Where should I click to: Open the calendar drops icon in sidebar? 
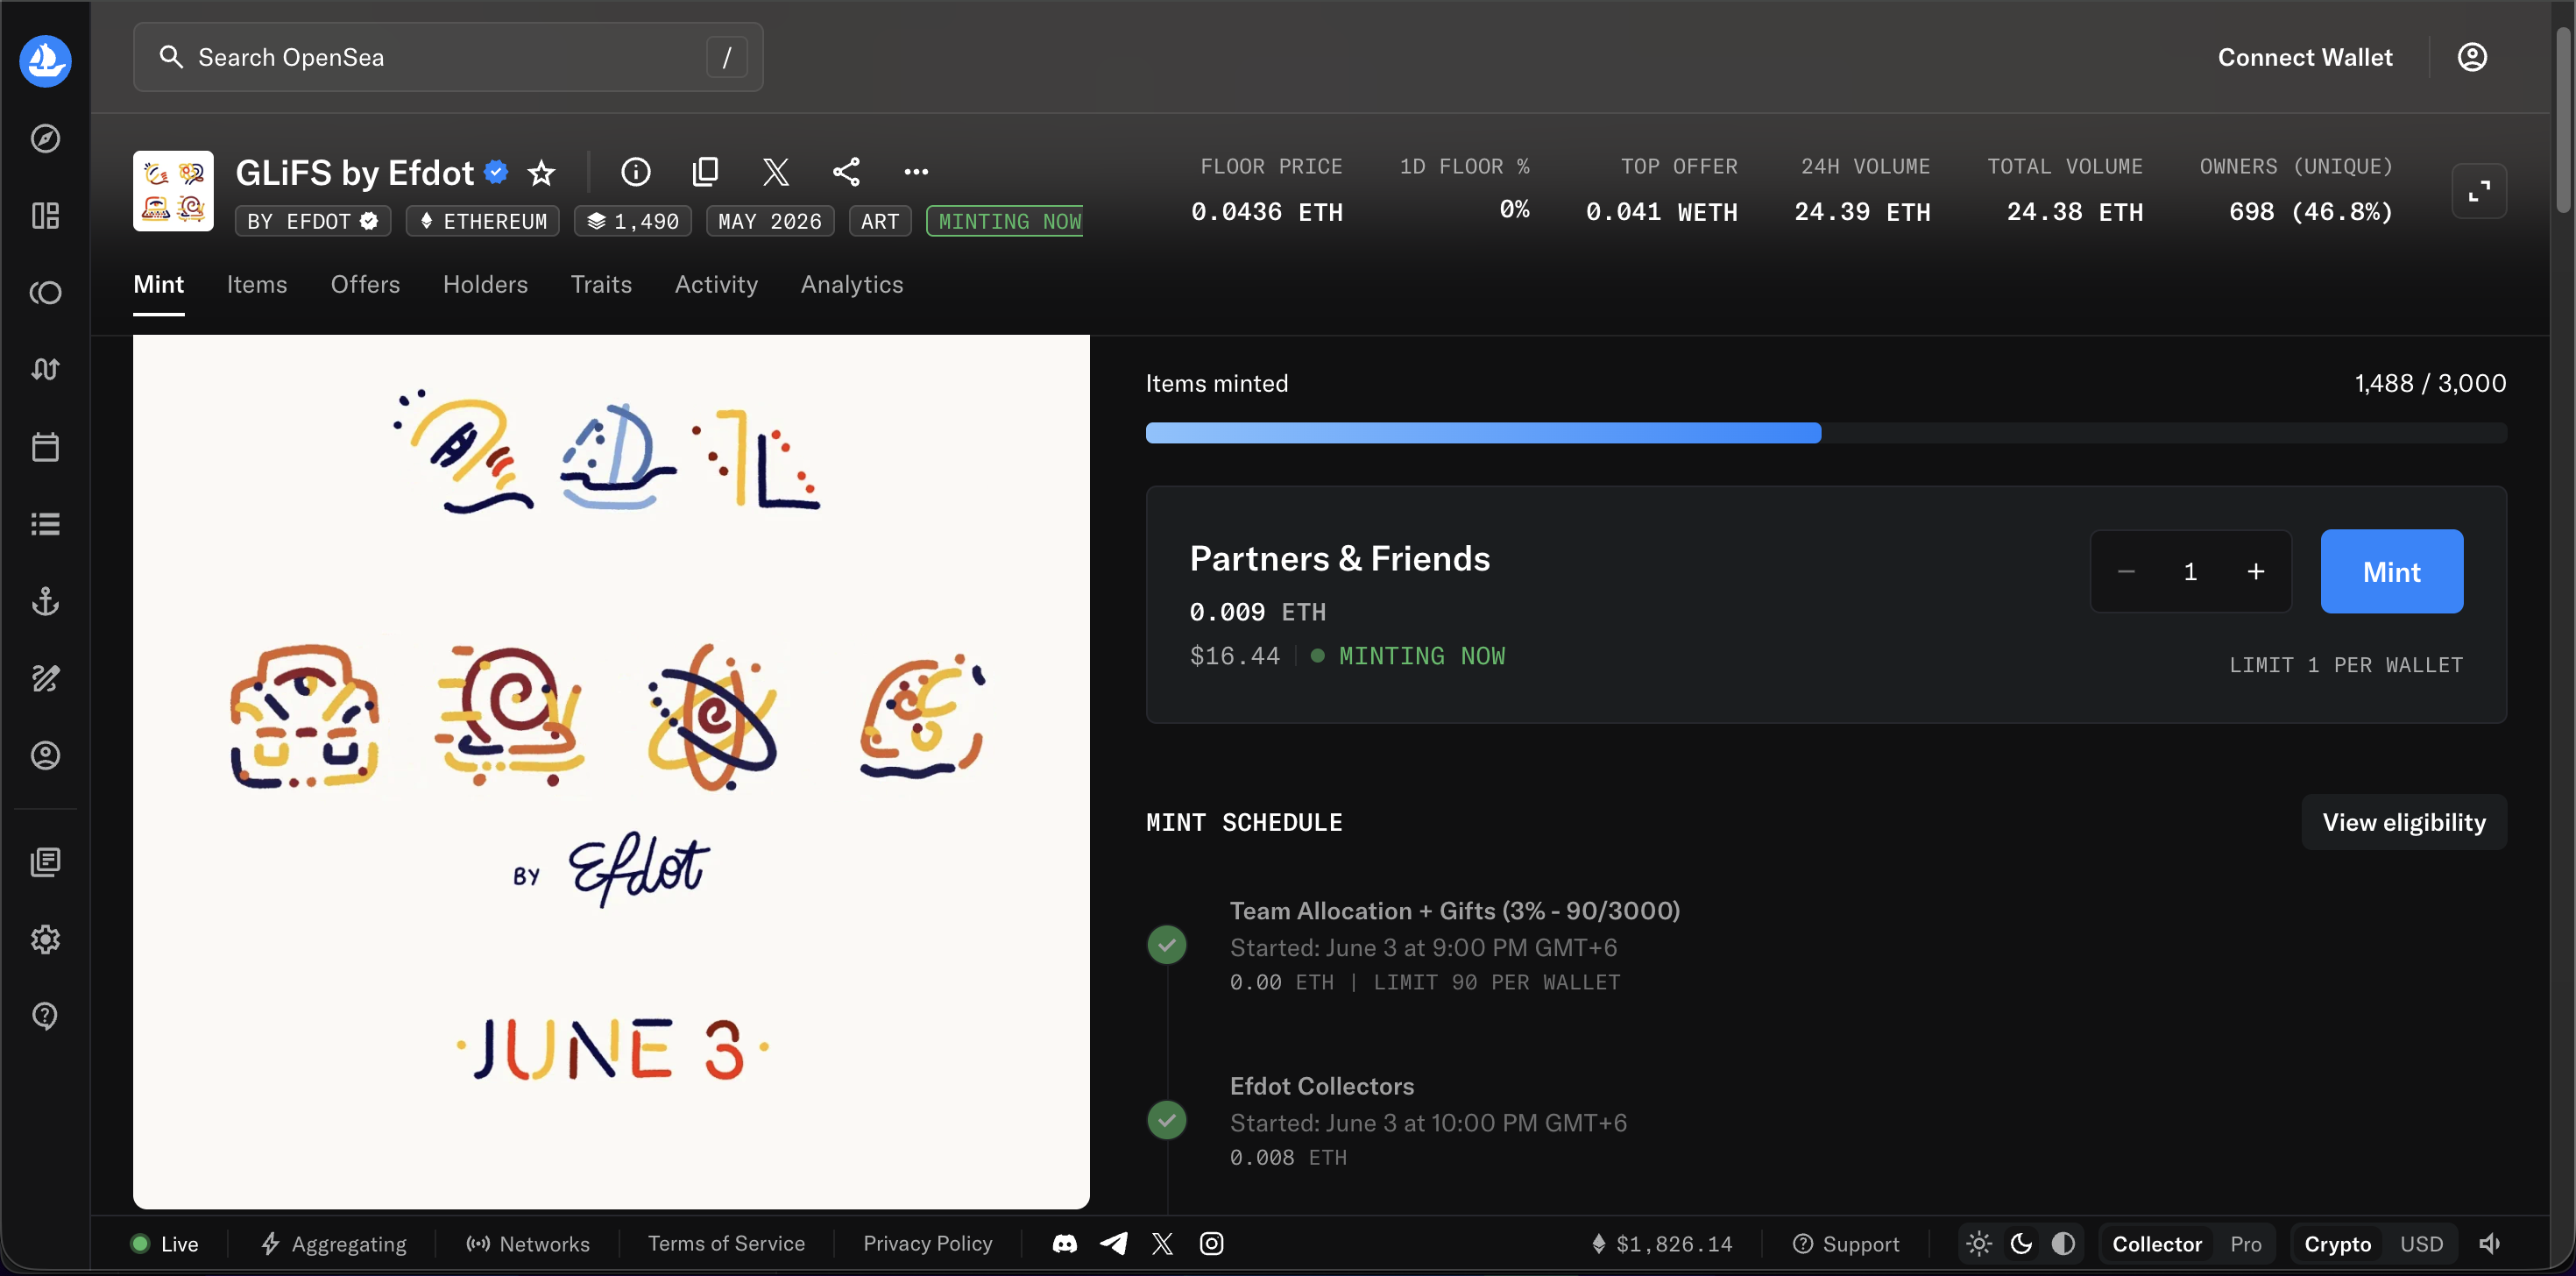tap(45, 447)
